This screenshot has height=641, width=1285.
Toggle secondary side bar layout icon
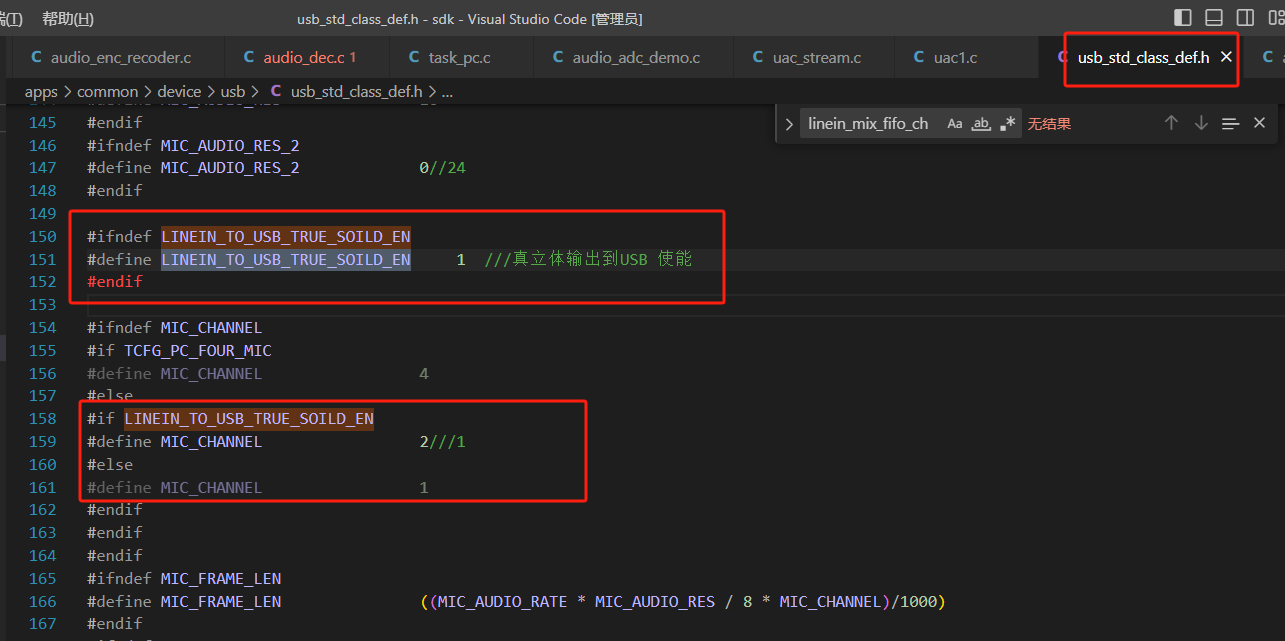1245,18
